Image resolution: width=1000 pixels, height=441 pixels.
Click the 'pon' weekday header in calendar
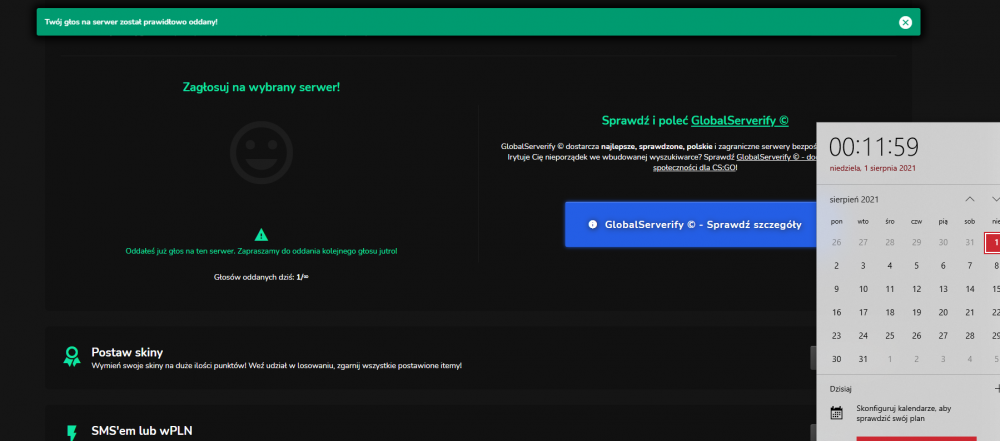(836, 221)
